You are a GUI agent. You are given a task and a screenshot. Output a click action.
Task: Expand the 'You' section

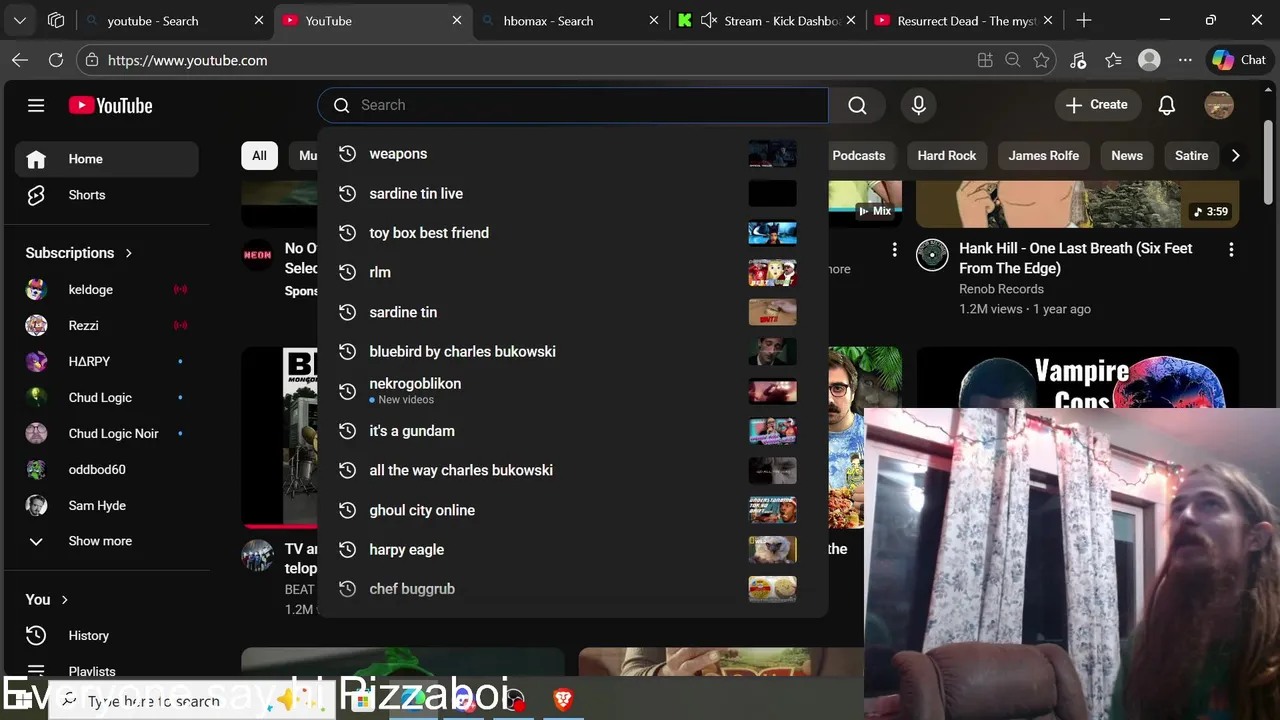coord(47,600)
